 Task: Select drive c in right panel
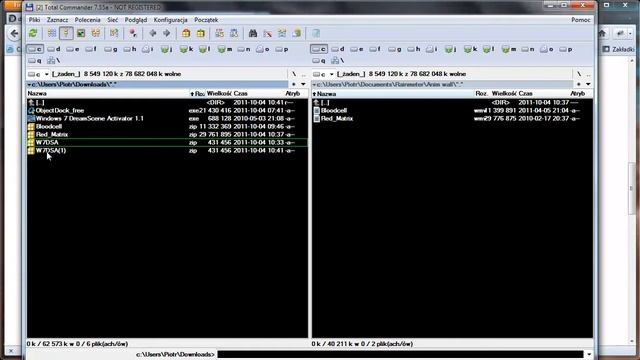pos(319,49)
